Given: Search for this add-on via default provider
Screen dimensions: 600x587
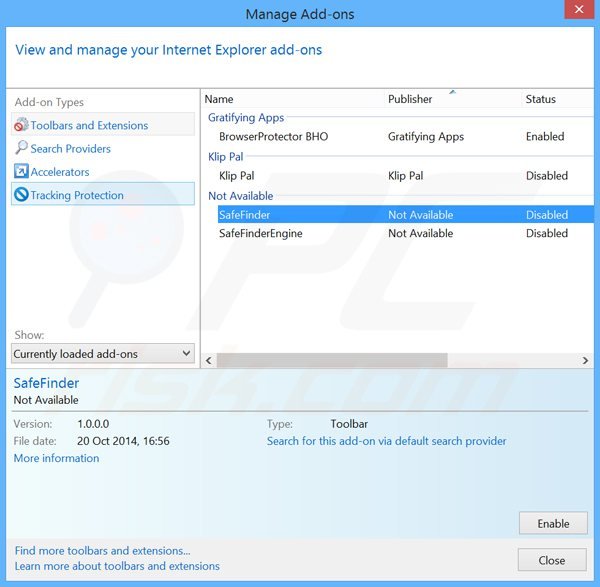Looking at the screenshot, I should [x=386, y=441].
